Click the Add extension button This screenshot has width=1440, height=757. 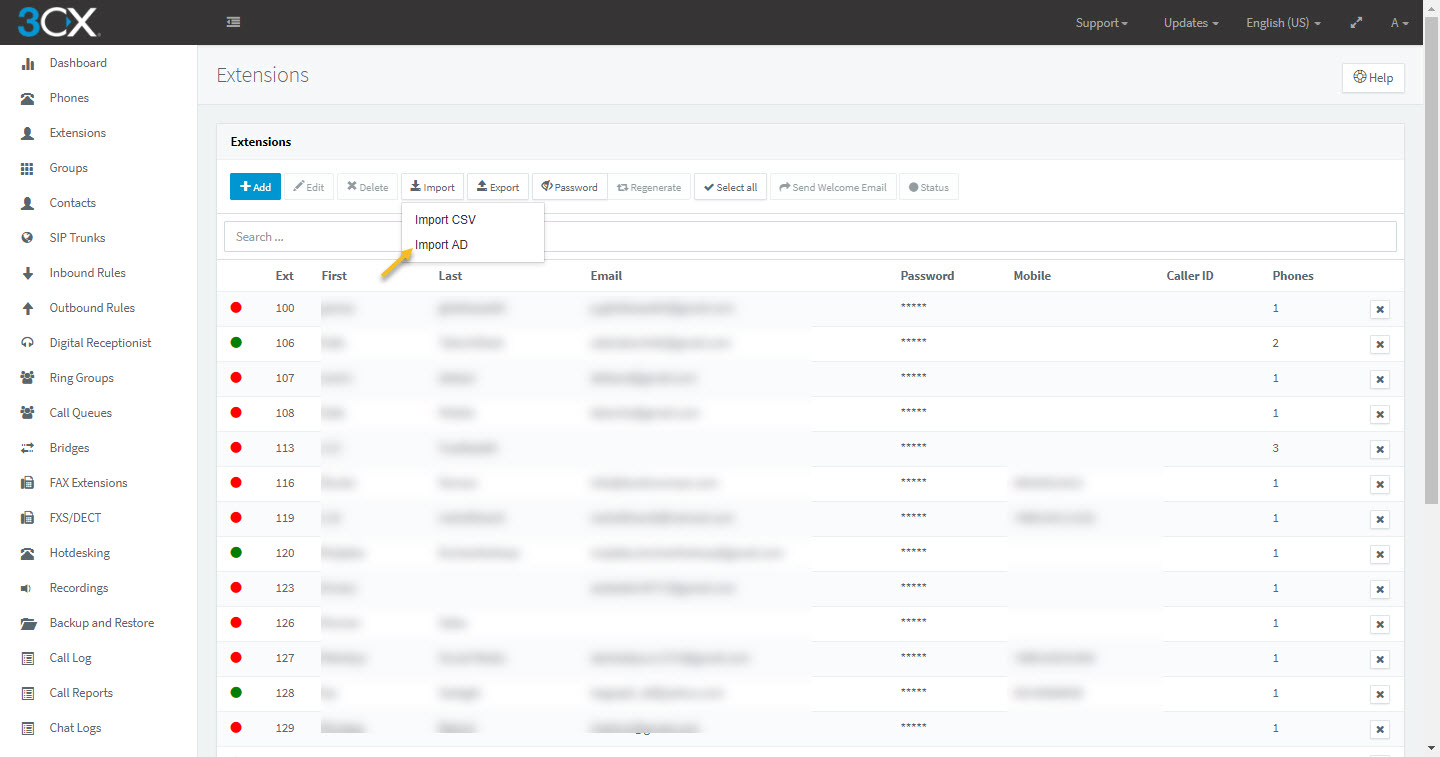255,187
